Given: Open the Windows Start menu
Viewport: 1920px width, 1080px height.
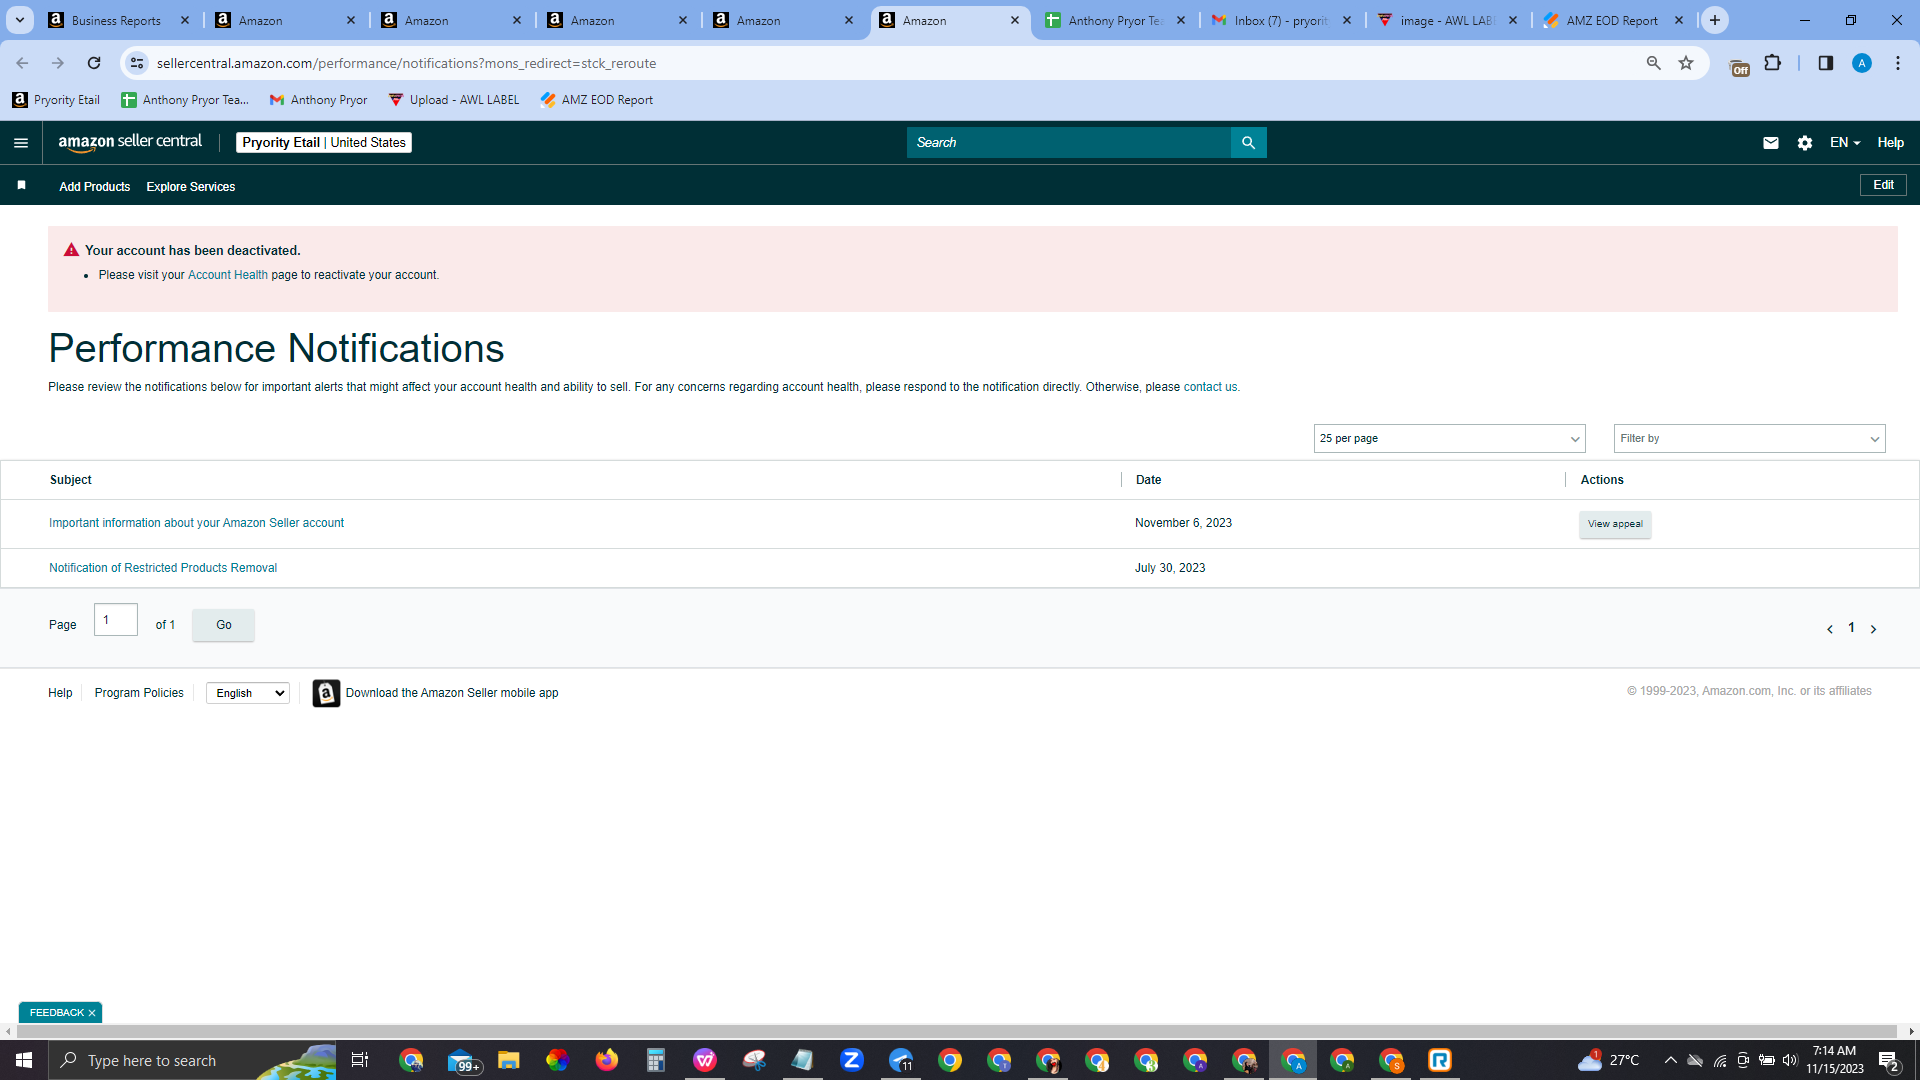Looking at the screenshot, I should click(24, 1060).
